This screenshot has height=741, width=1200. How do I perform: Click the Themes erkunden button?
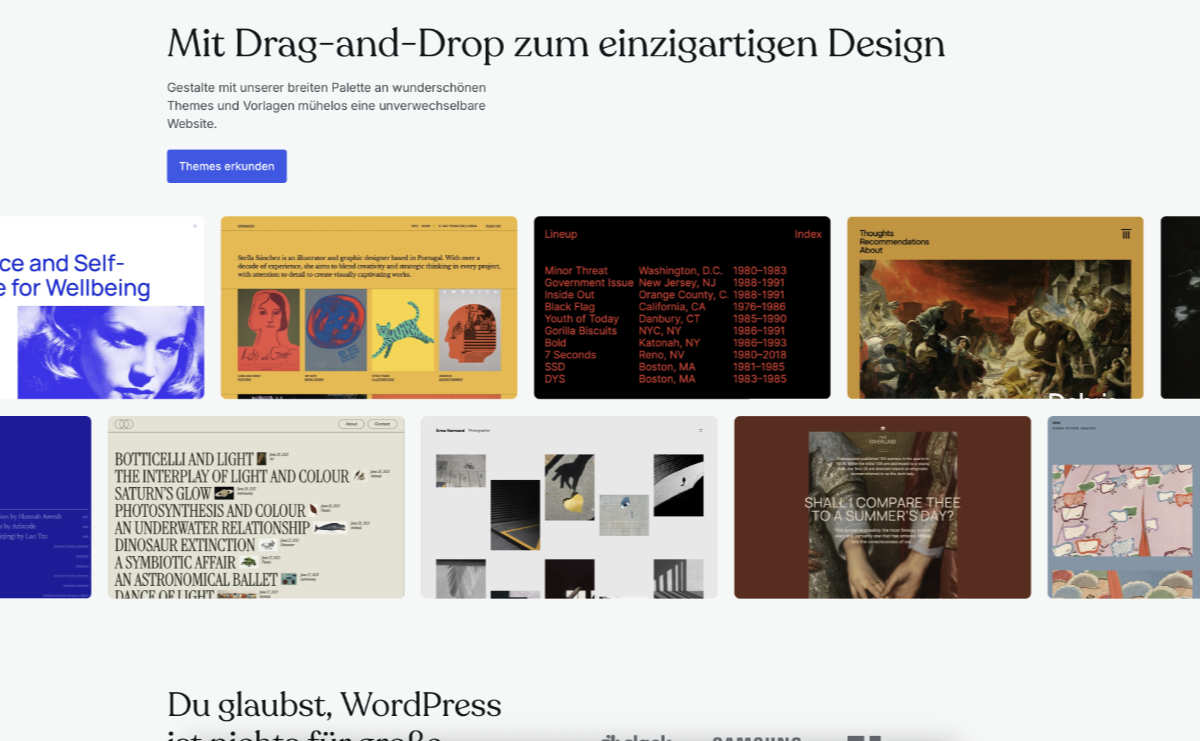226,166
